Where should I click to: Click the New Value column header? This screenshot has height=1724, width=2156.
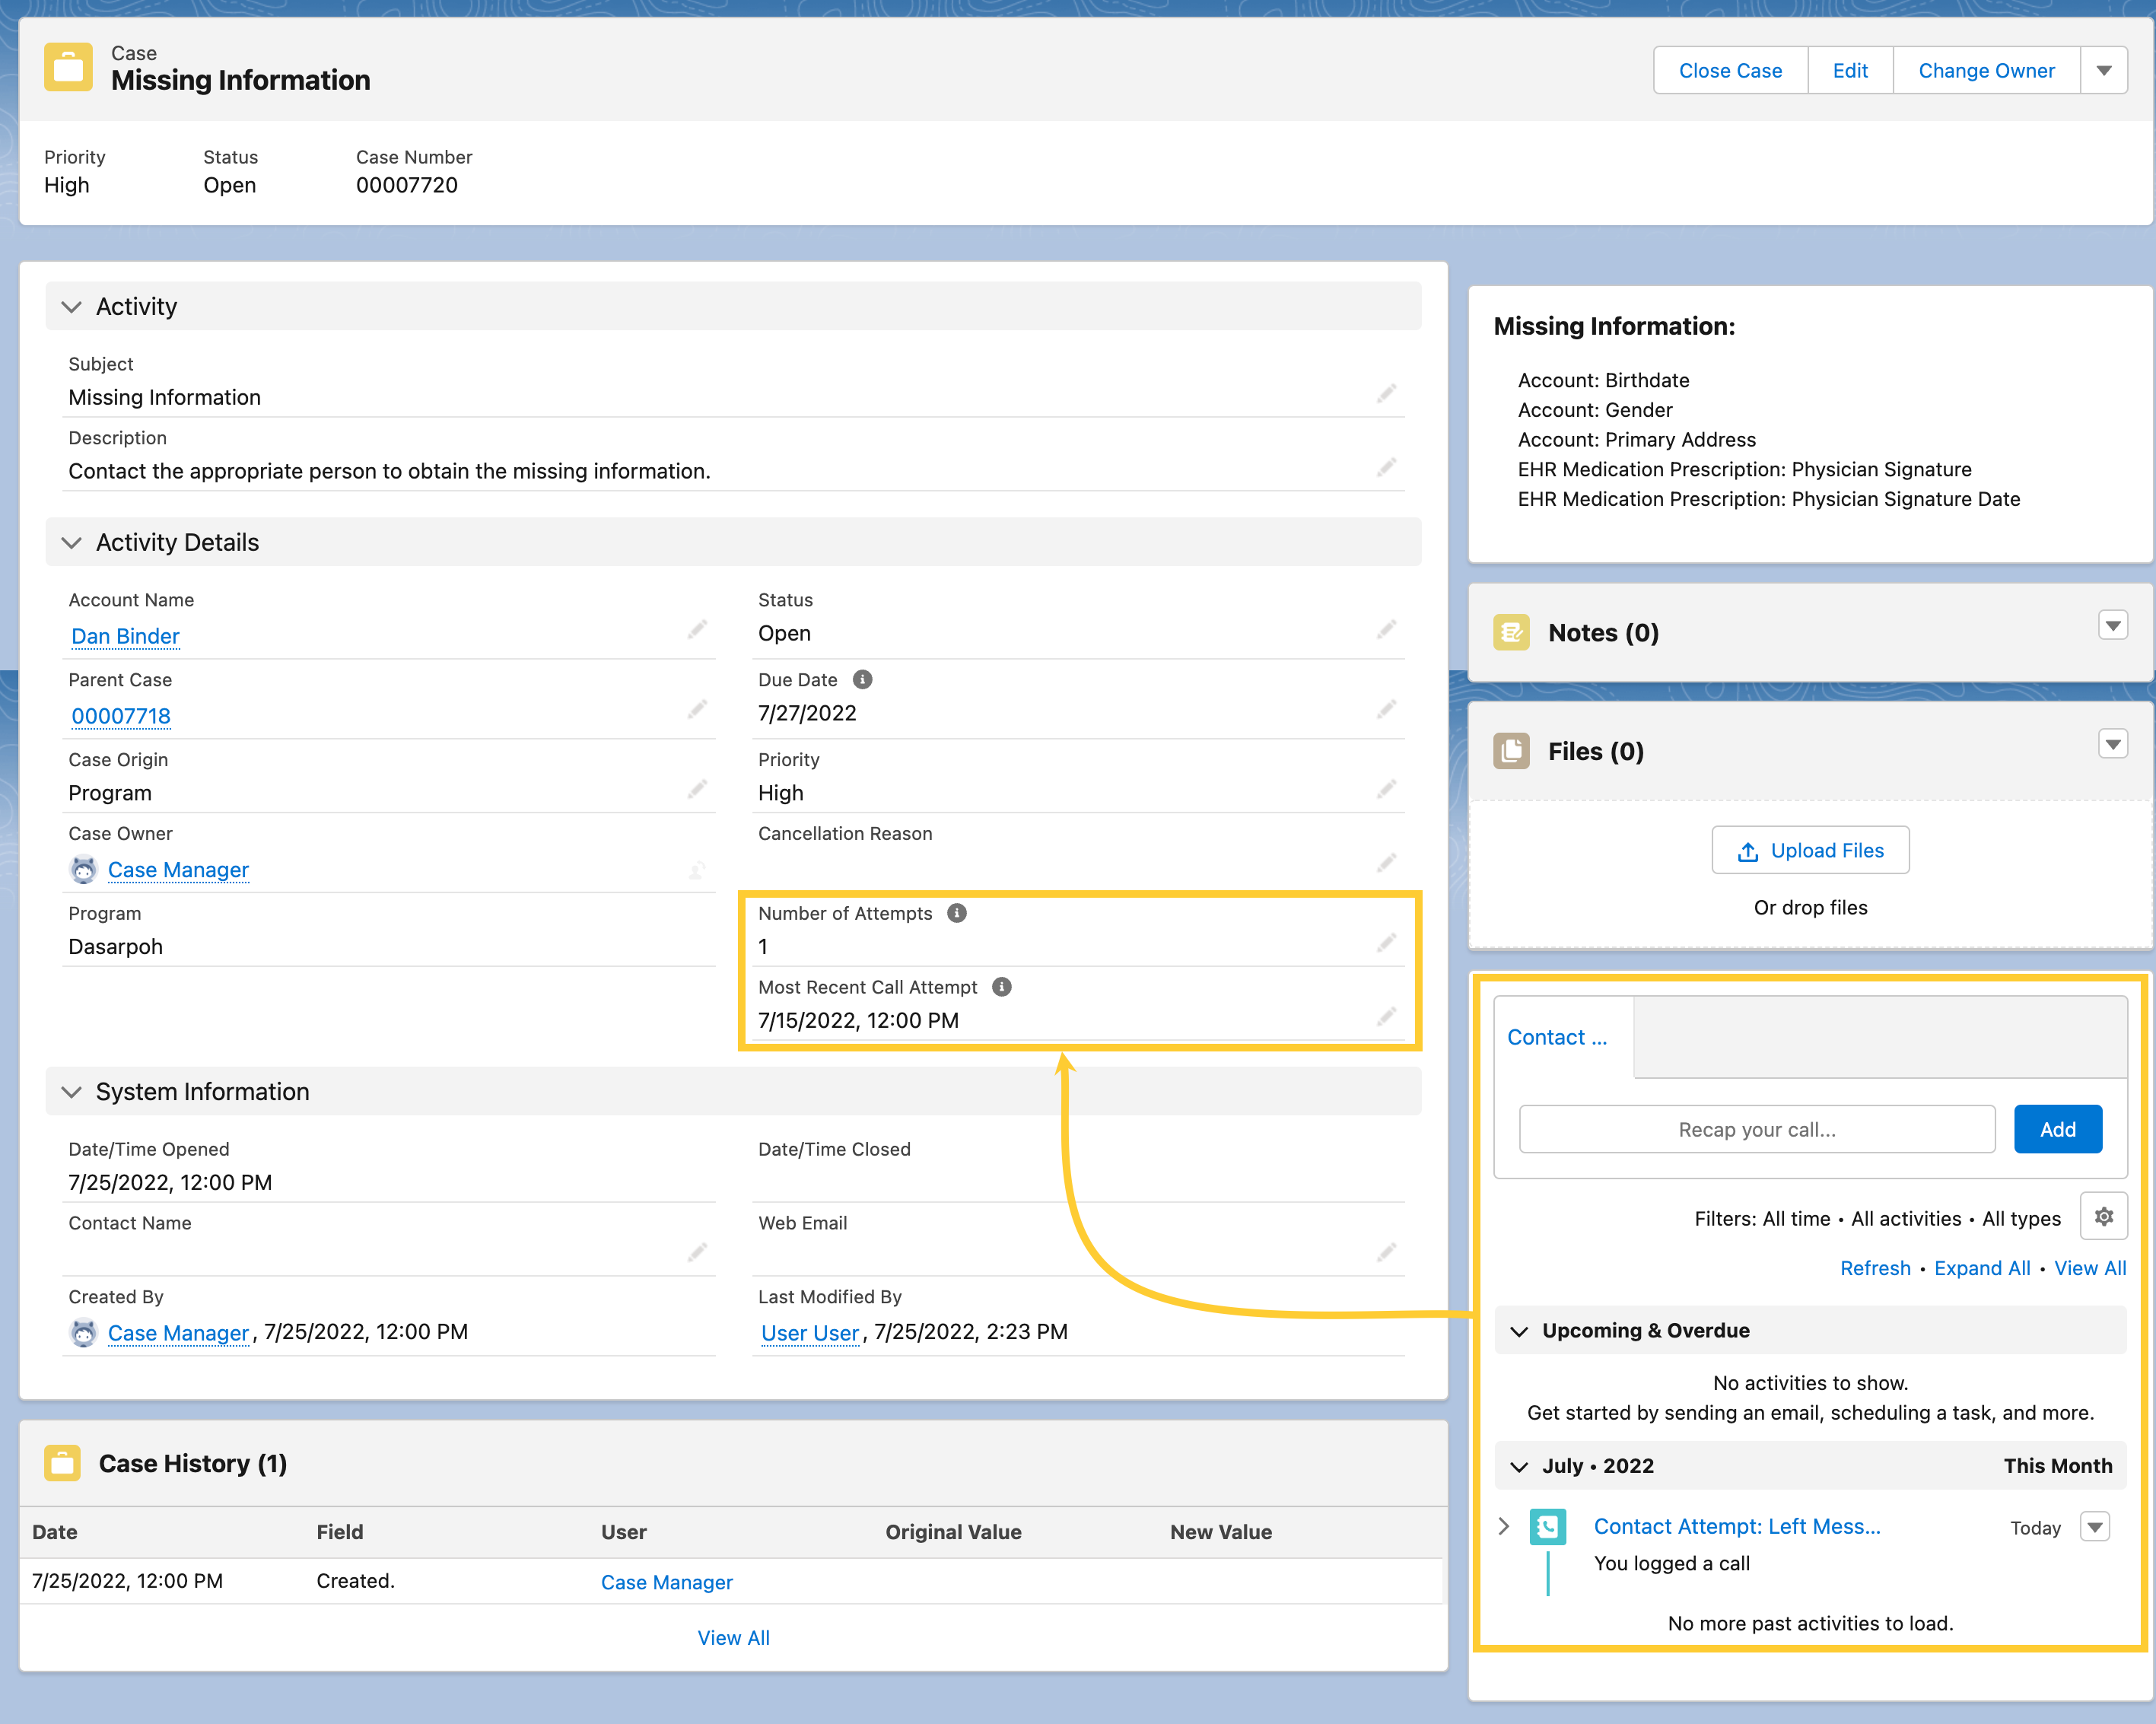click(x=1221, y=1532)
